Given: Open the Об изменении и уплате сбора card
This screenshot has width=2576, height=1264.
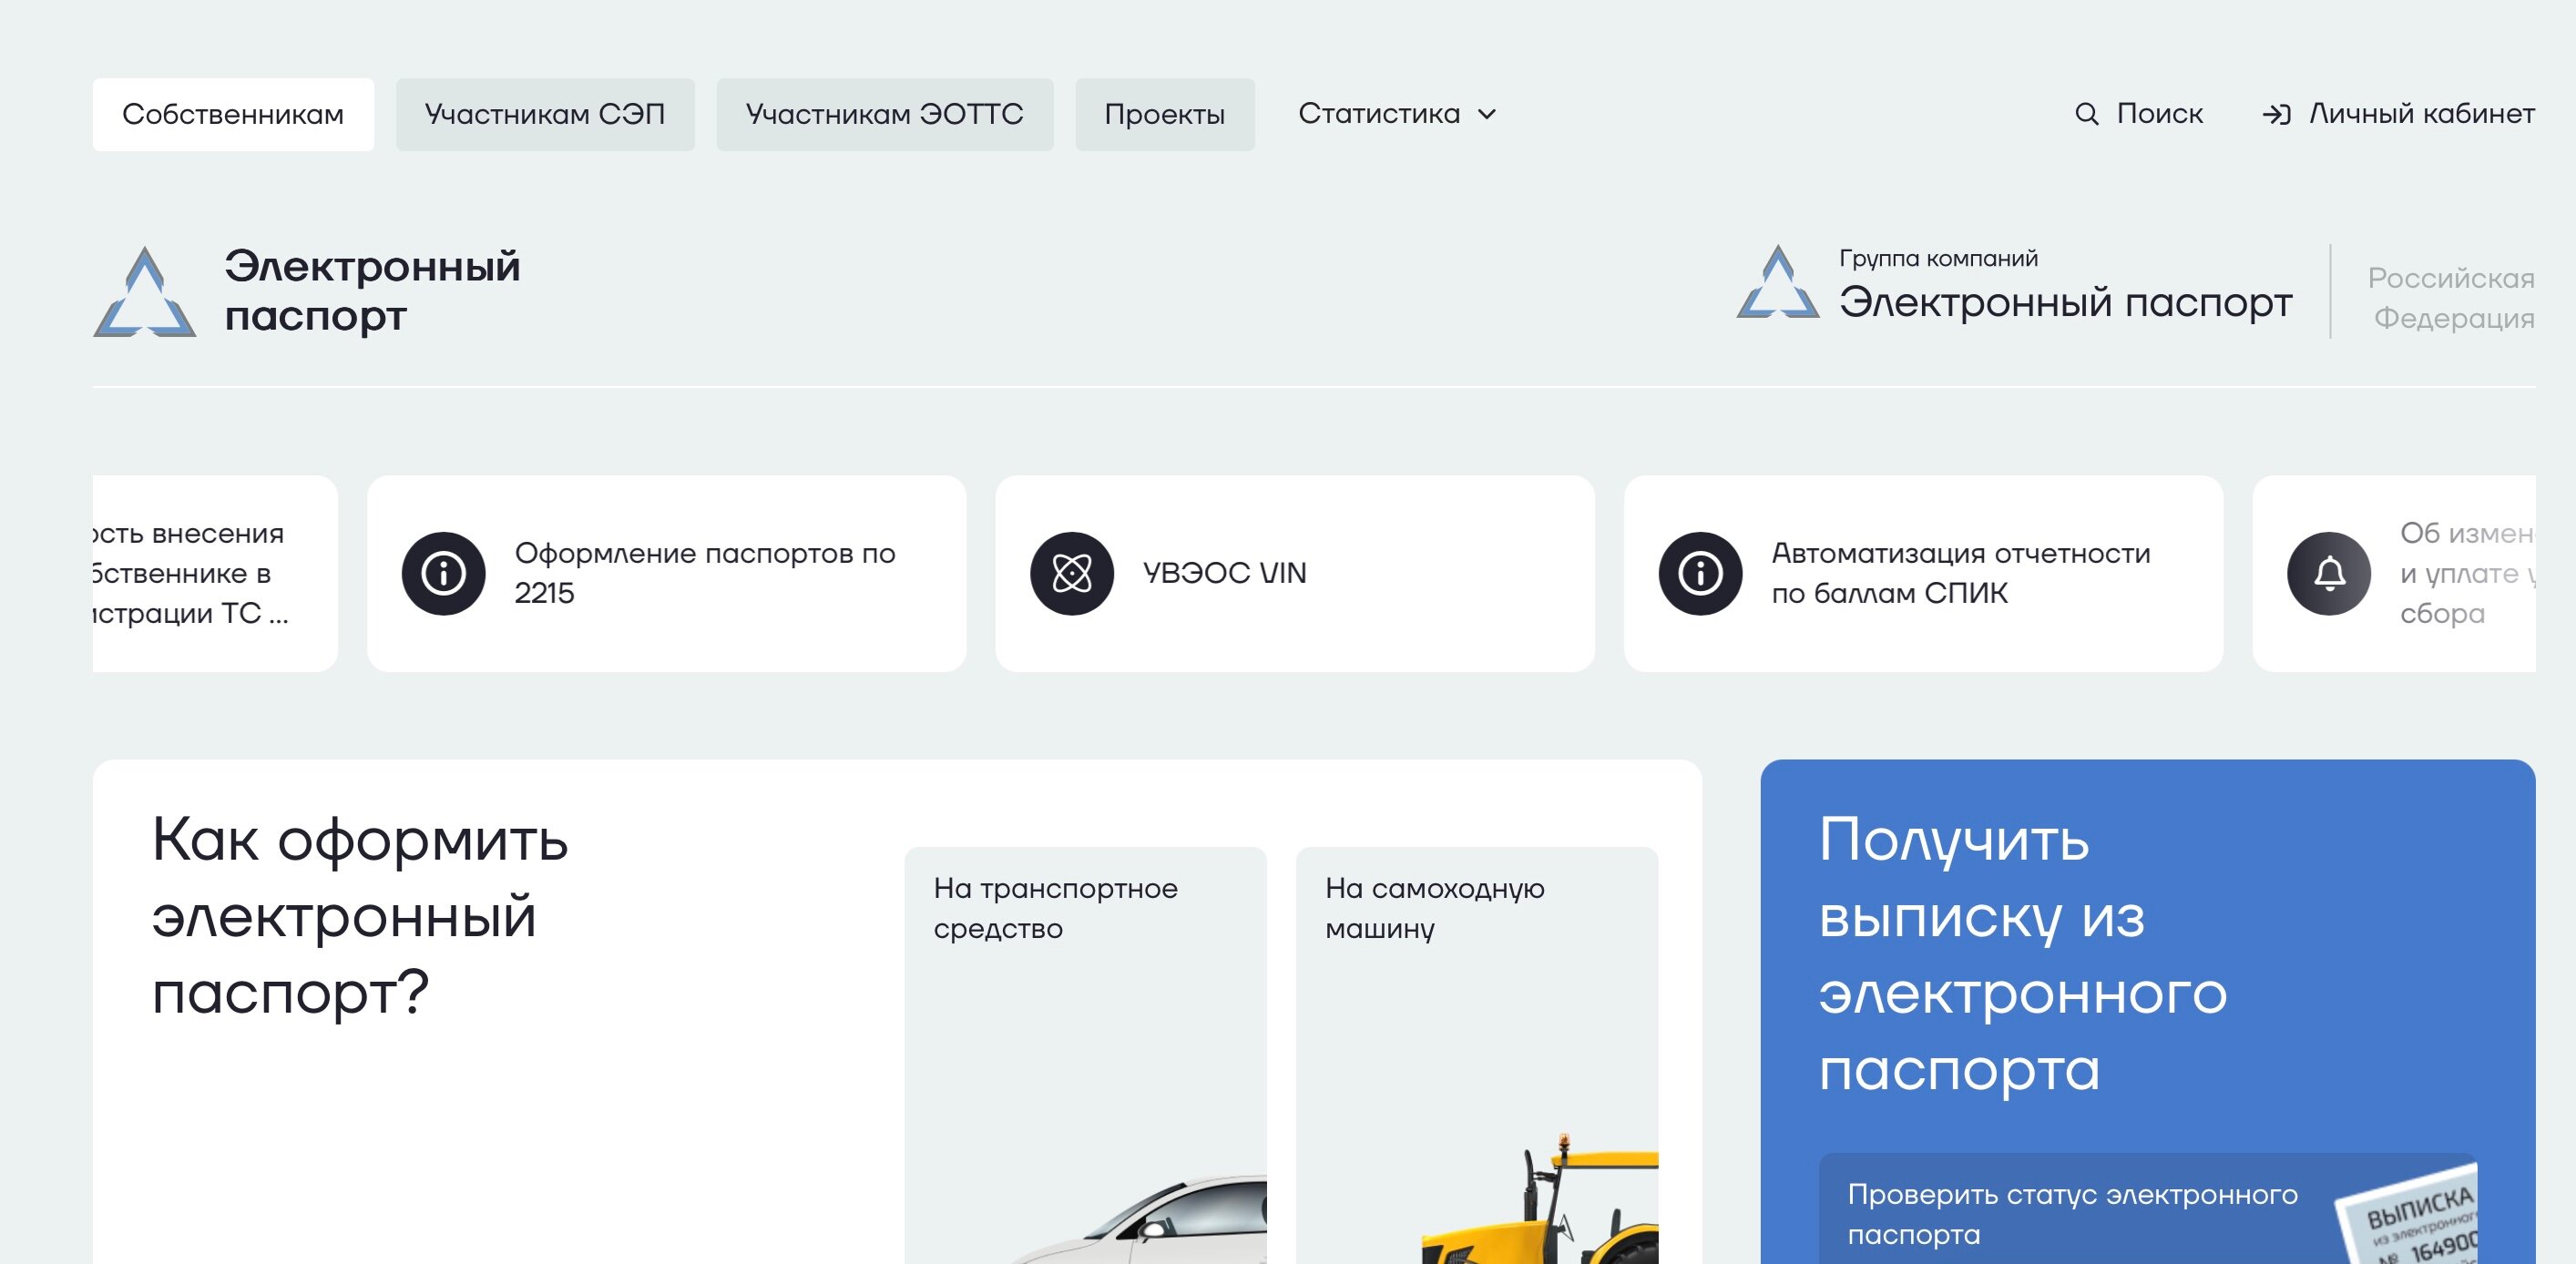Looking at the screenshot, I should click(2394, 573).
